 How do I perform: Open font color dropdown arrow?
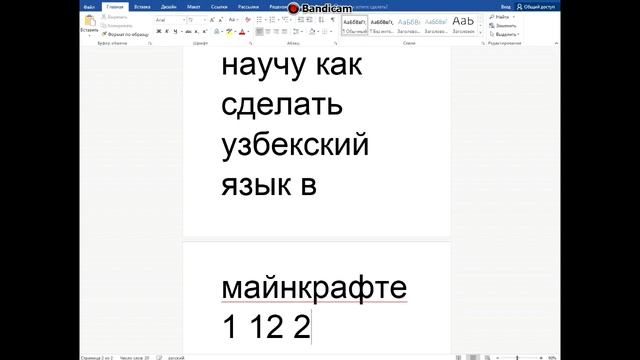coord(248,31)
